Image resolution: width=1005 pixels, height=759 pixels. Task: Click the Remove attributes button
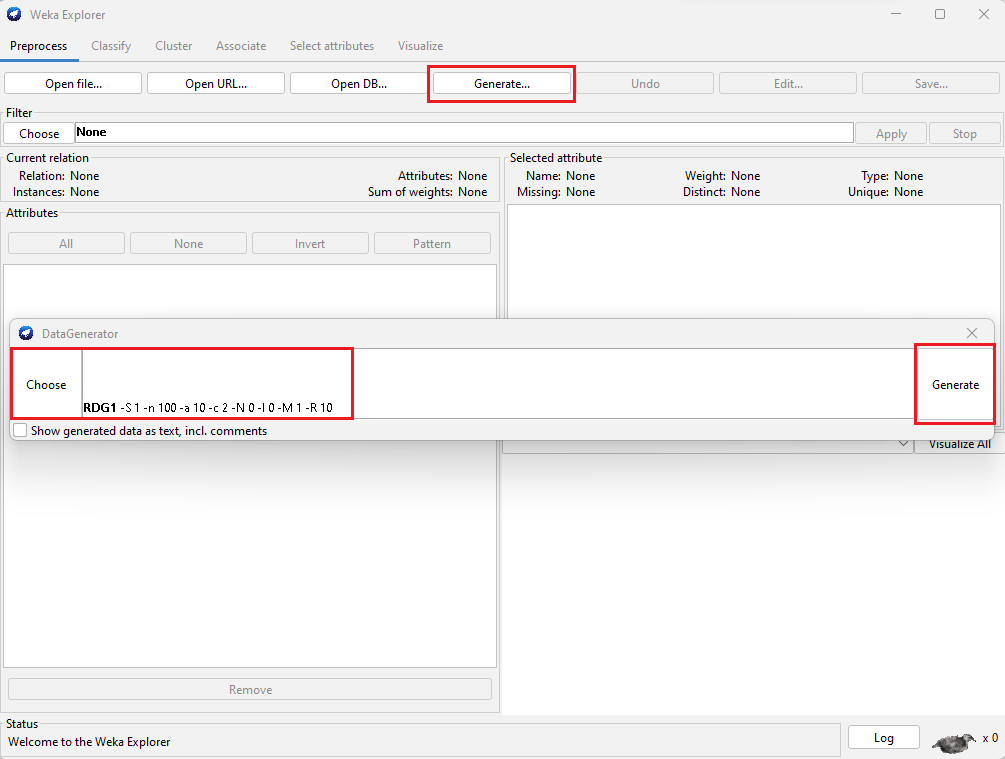point(250,689)
